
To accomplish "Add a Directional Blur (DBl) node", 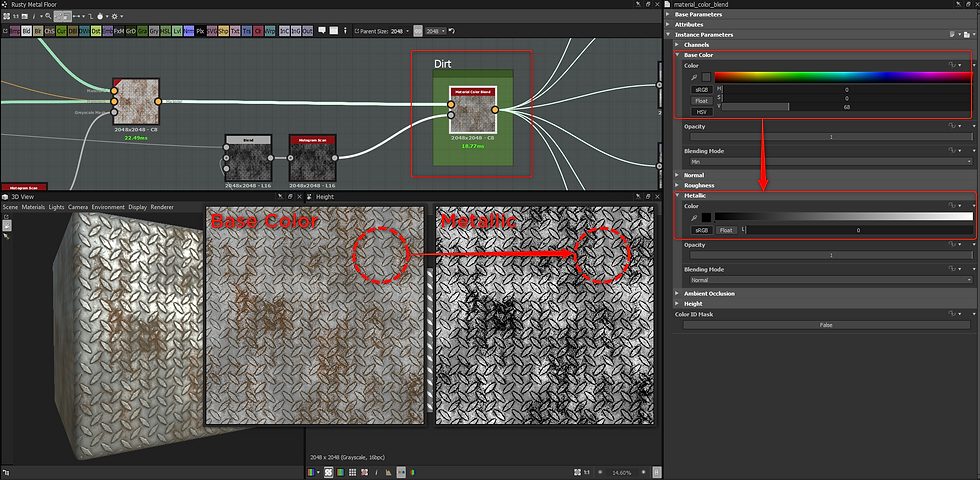I will [x=73, y=31].
